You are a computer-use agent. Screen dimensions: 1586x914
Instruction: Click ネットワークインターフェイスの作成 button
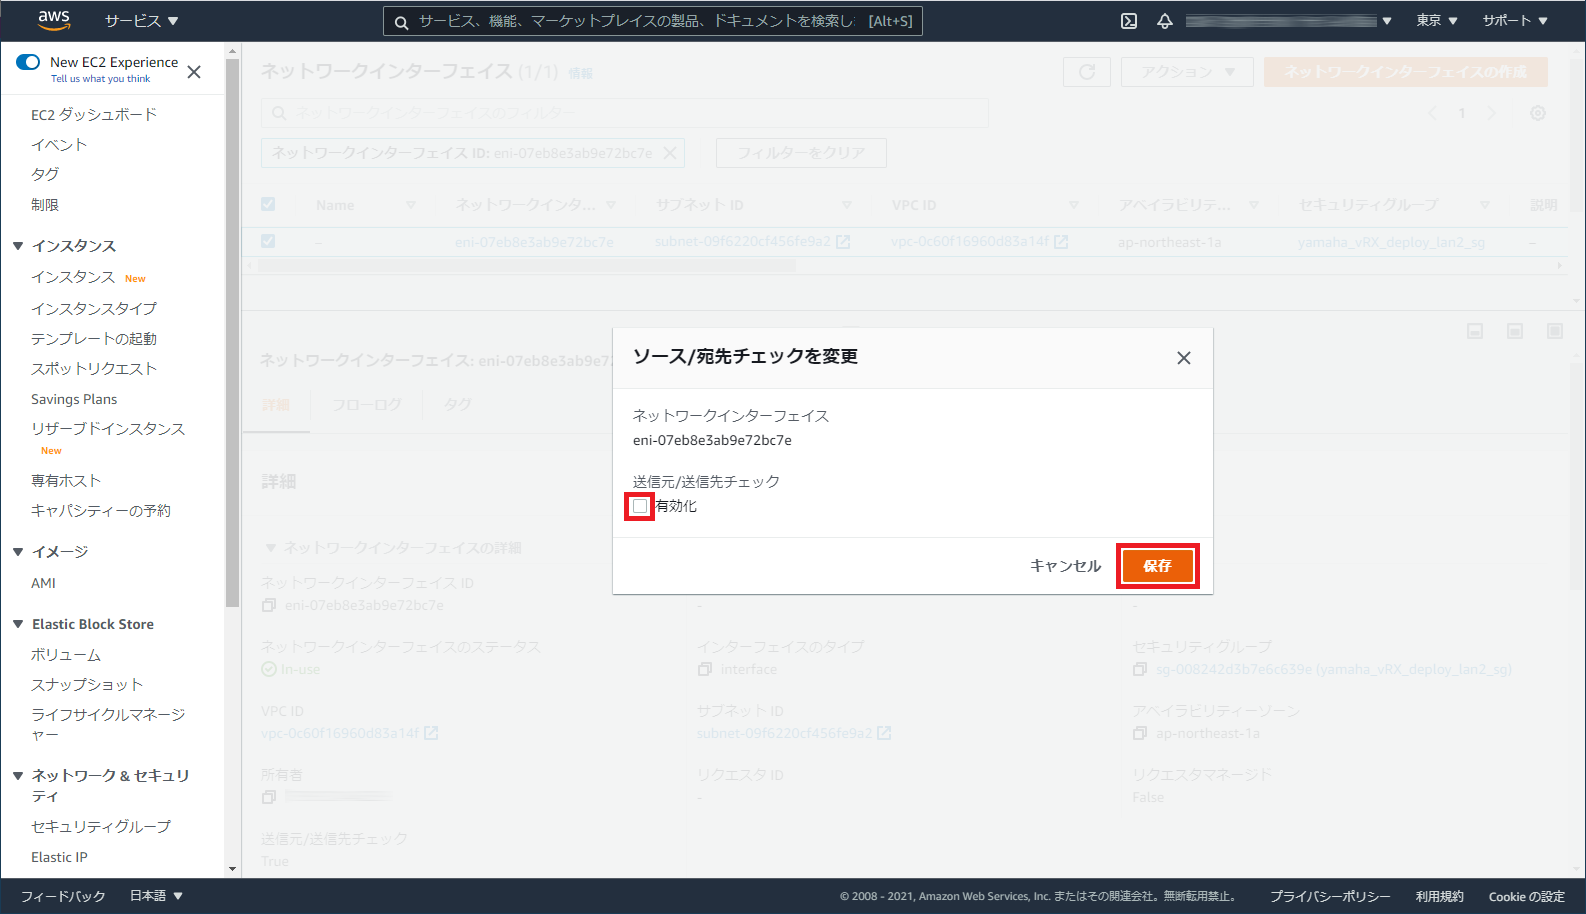click(x=1405, y=72)
